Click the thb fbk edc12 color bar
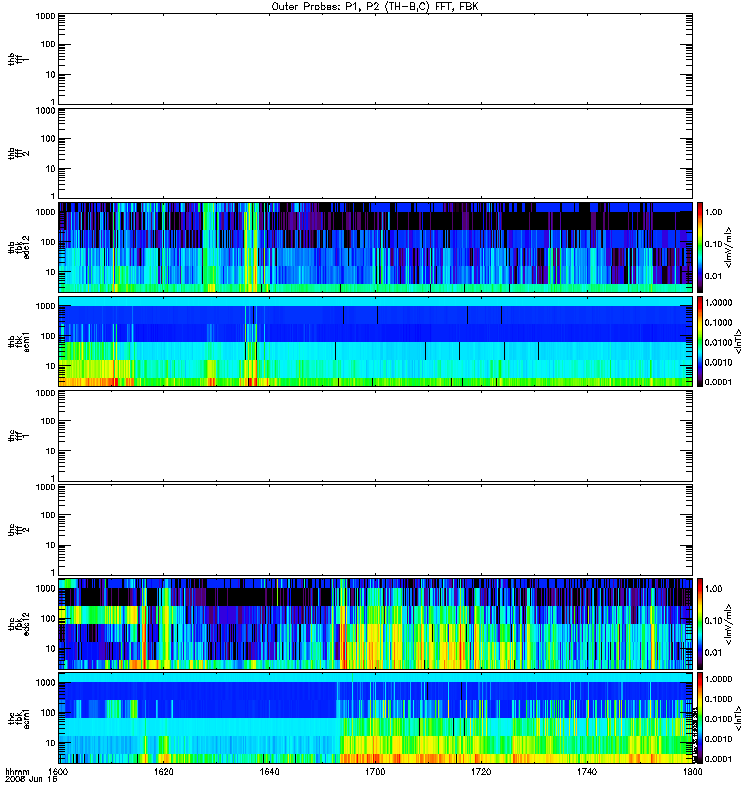The width and height of the screenshot is (750, 800). point(700,247)
